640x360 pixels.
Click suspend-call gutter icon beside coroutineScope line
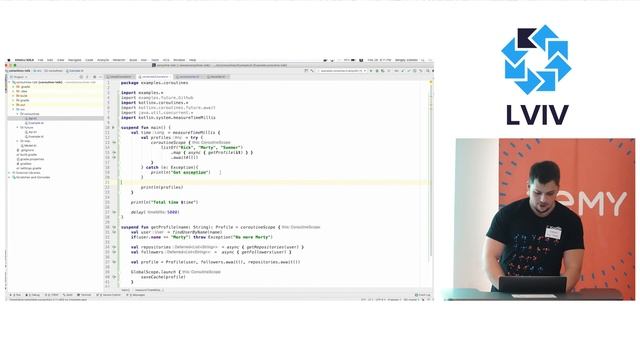114,142
